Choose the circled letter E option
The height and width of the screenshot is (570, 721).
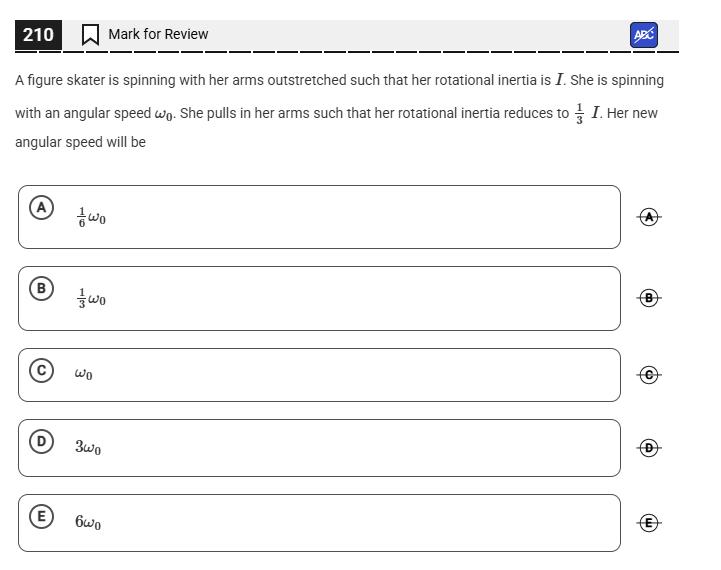pos(41,516)
